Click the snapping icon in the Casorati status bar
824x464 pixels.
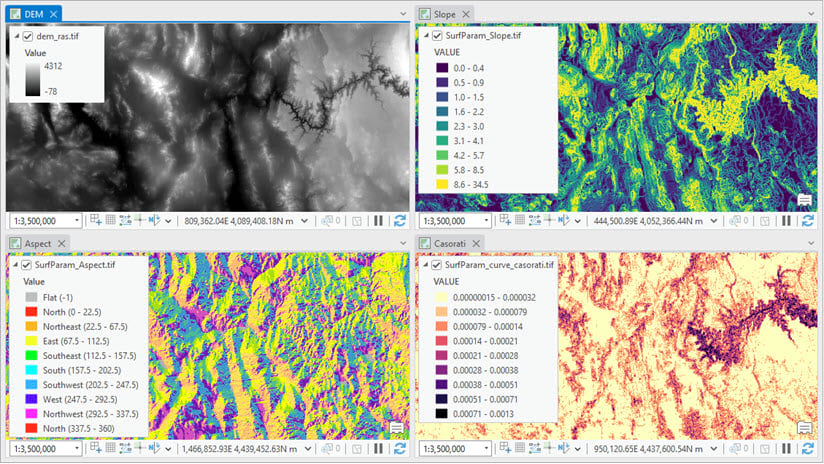pyautogui.click(x=505, y=448)
